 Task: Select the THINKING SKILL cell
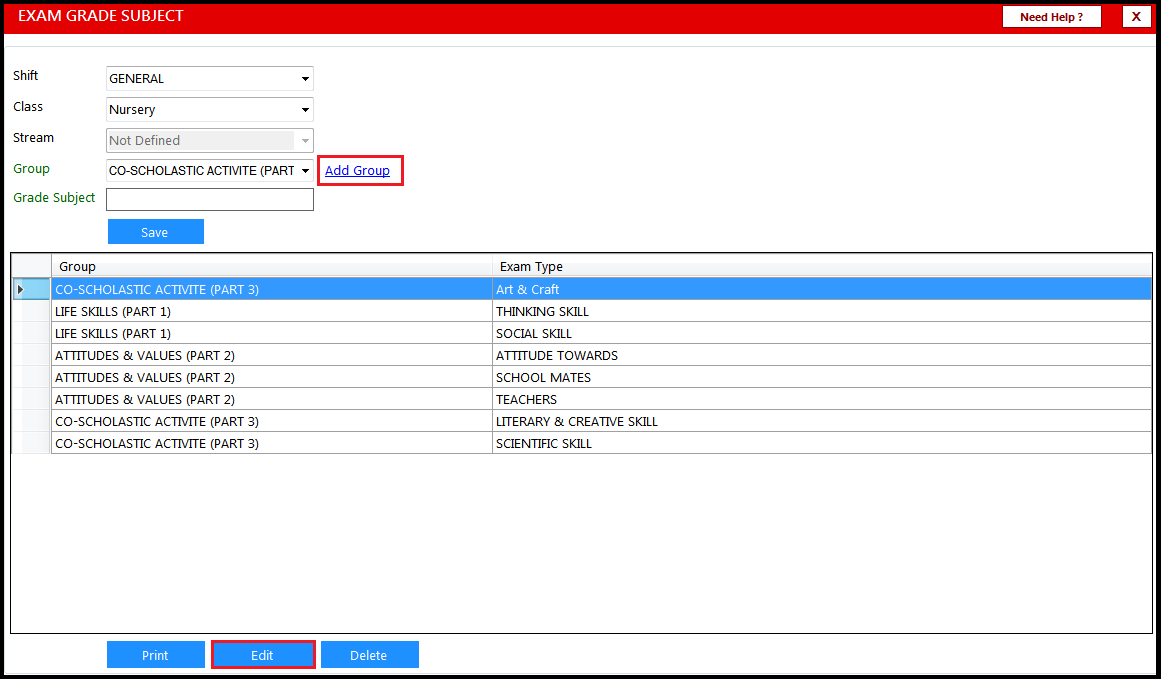(x=822, y=311)
